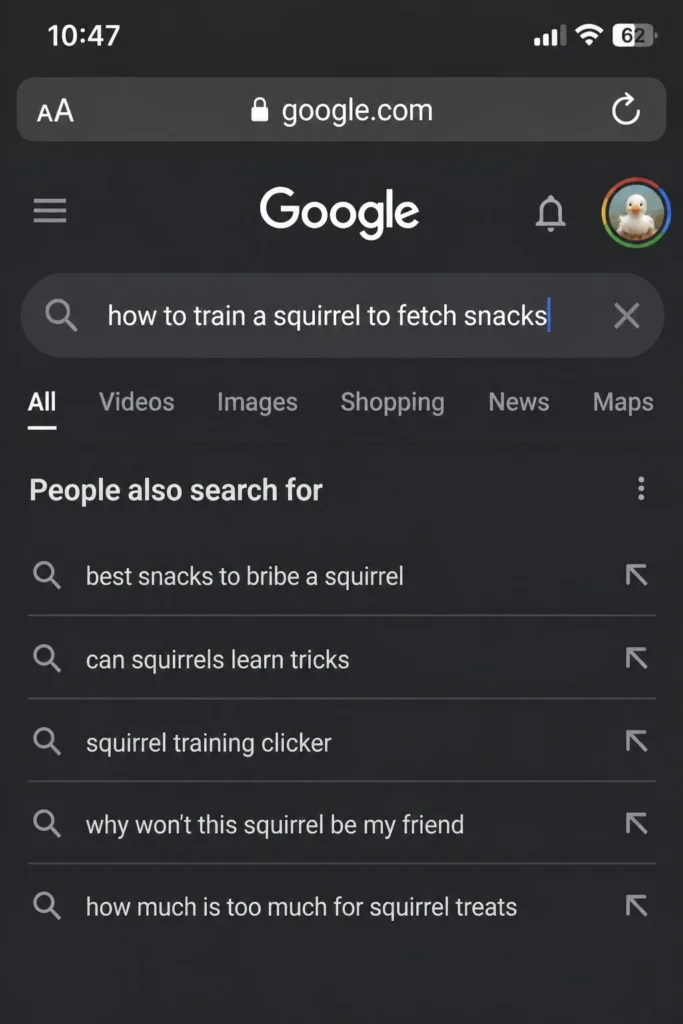Tap the google.com address bar

342,110
